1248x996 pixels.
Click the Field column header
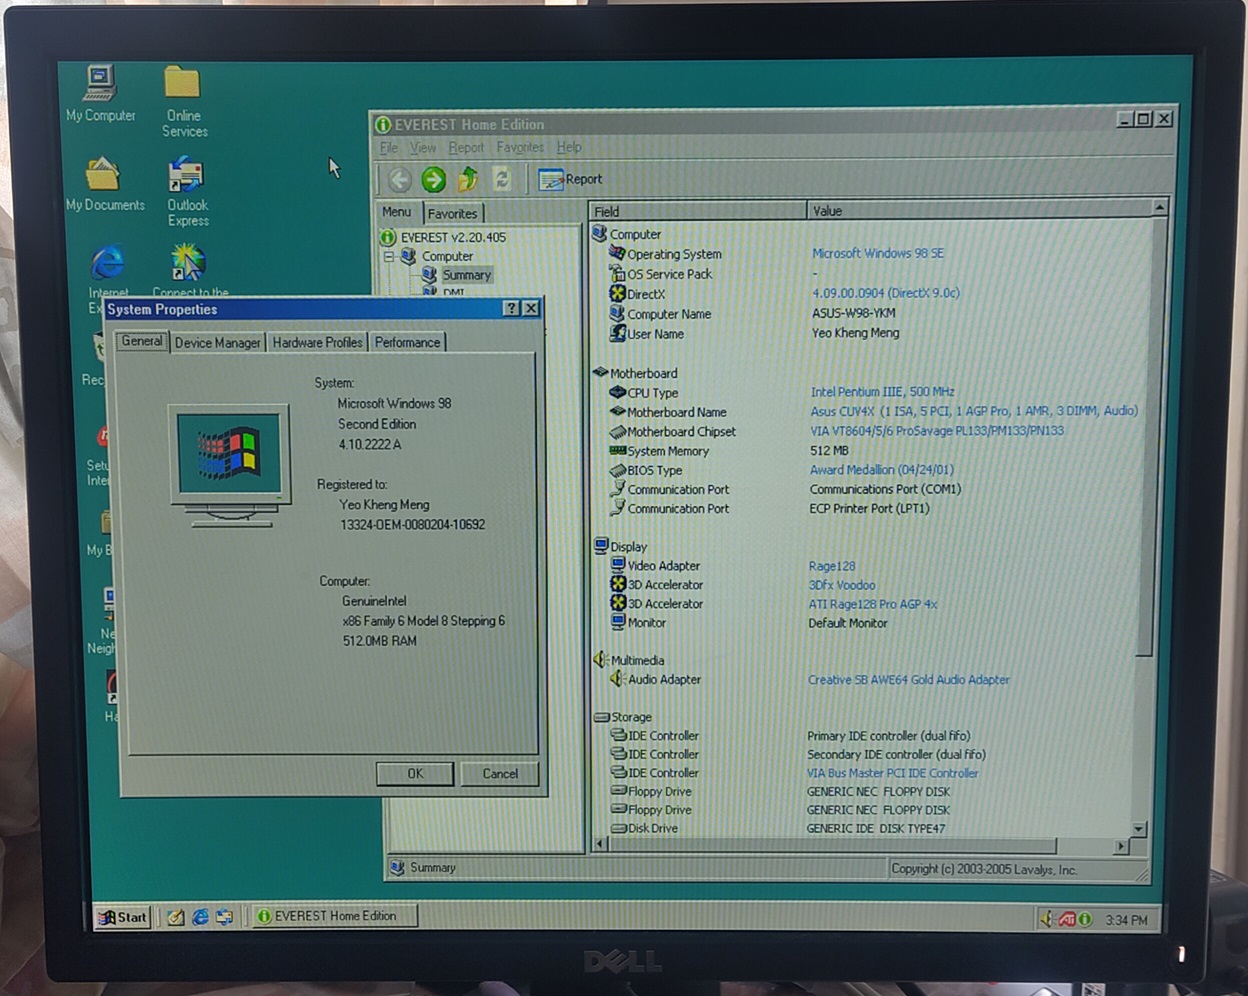698,211
